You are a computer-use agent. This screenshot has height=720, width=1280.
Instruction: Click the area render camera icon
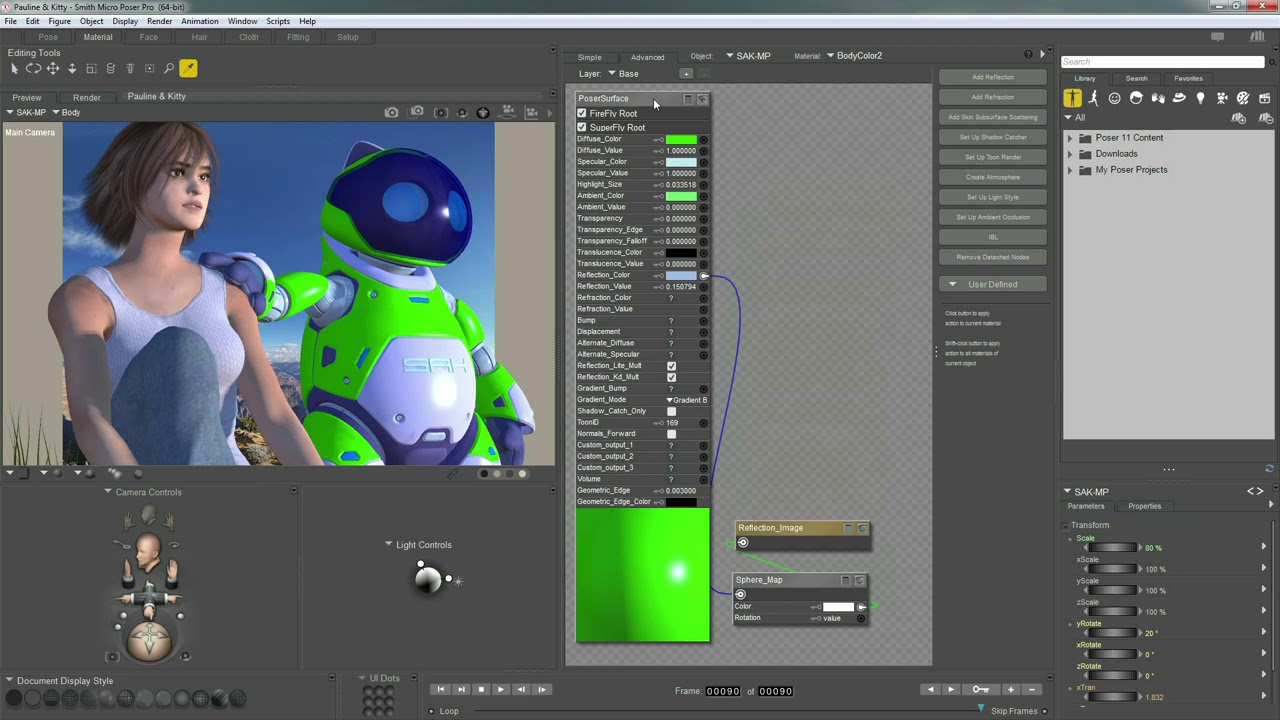coord(417,112)
